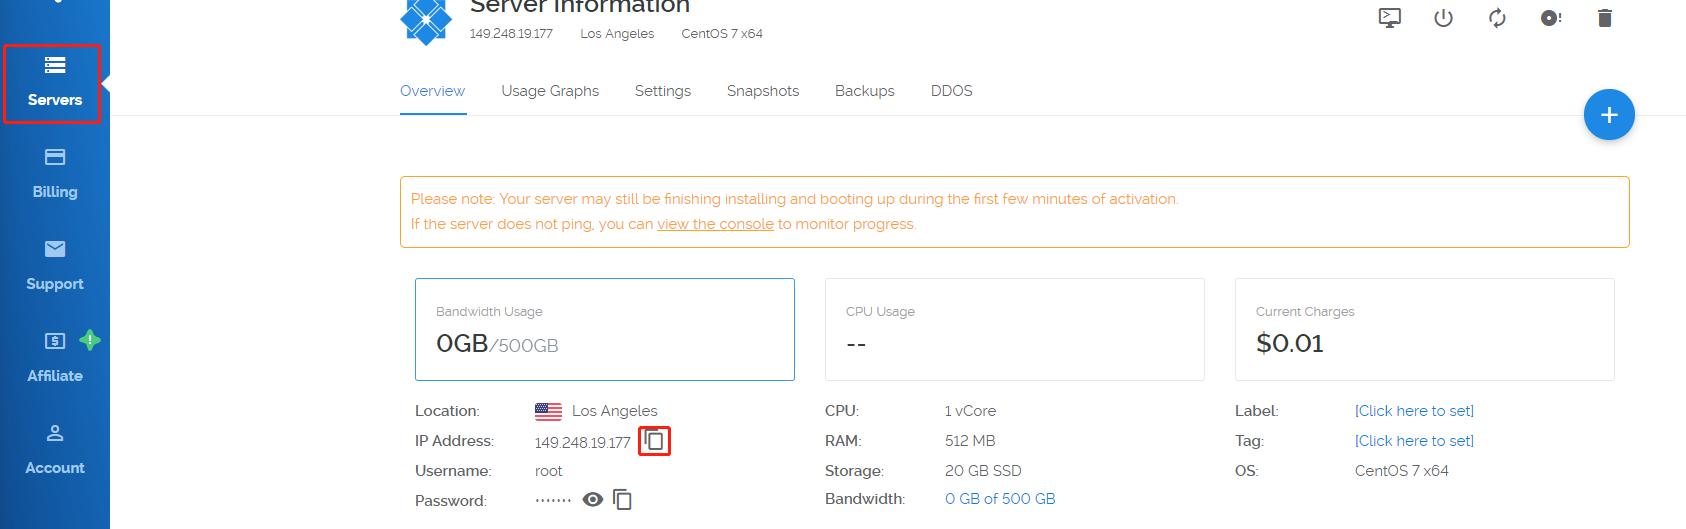The width and height of the screenshot is (1686, 529).
Task: Open the server console view icon
Action: pyautogui.click(x=1389, y=18)
